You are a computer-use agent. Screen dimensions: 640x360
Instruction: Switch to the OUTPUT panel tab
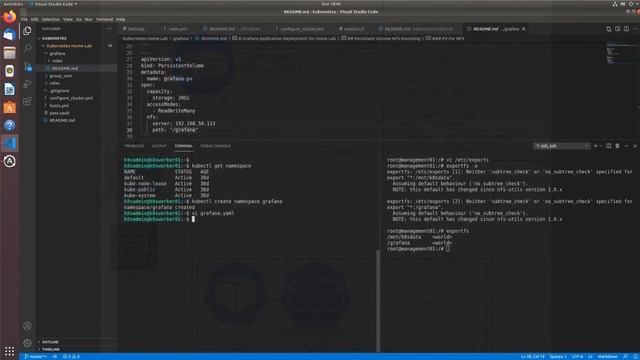tap(159, 146)
